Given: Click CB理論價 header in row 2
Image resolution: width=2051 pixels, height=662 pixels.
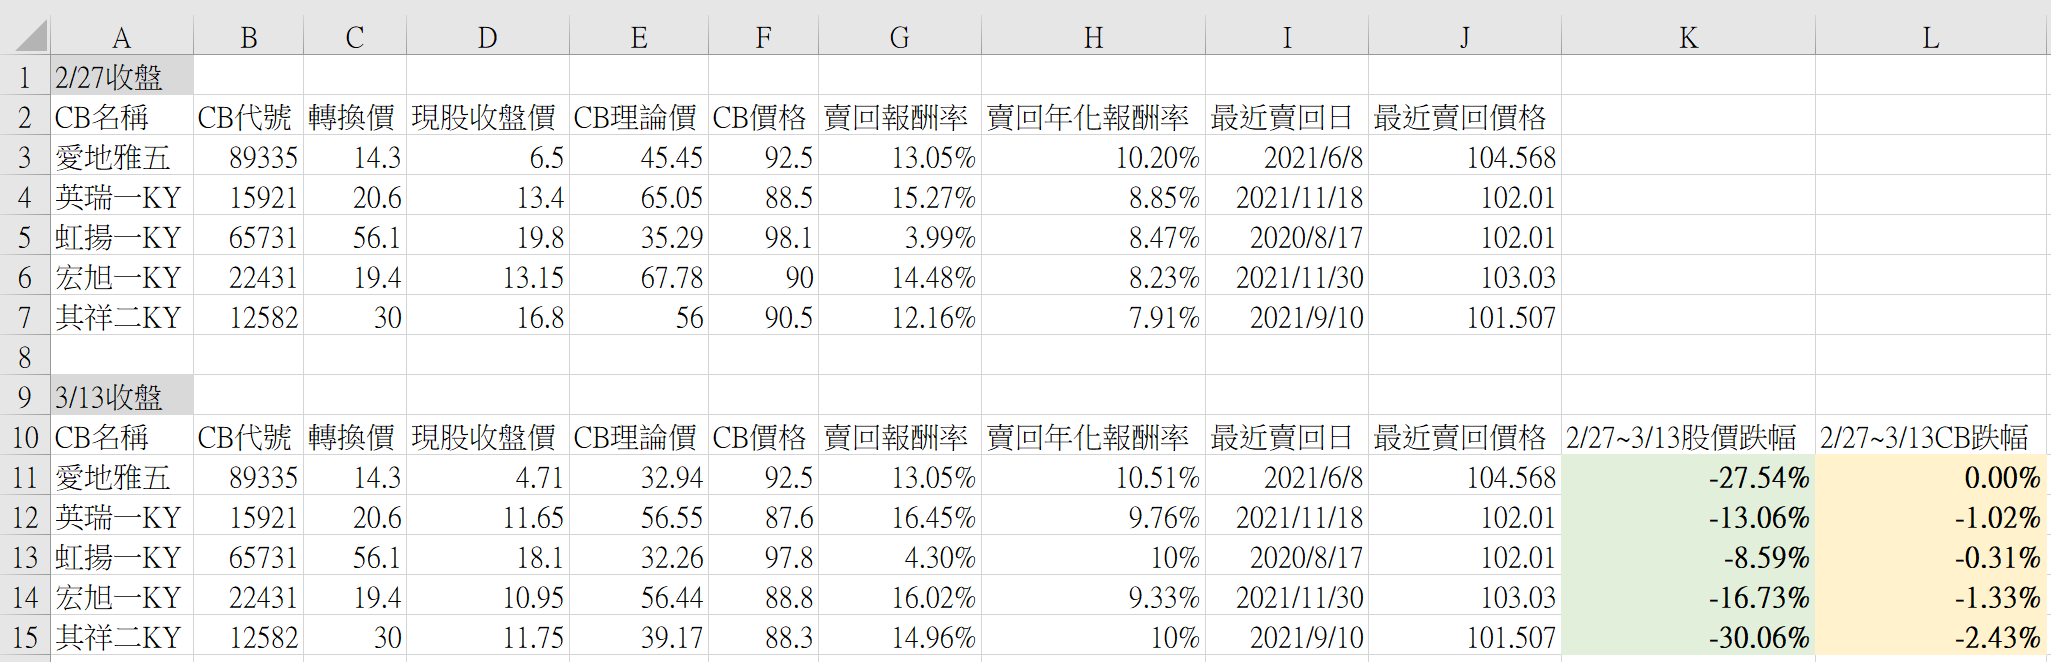Looking at the screenshot, I should coord(639,117).
